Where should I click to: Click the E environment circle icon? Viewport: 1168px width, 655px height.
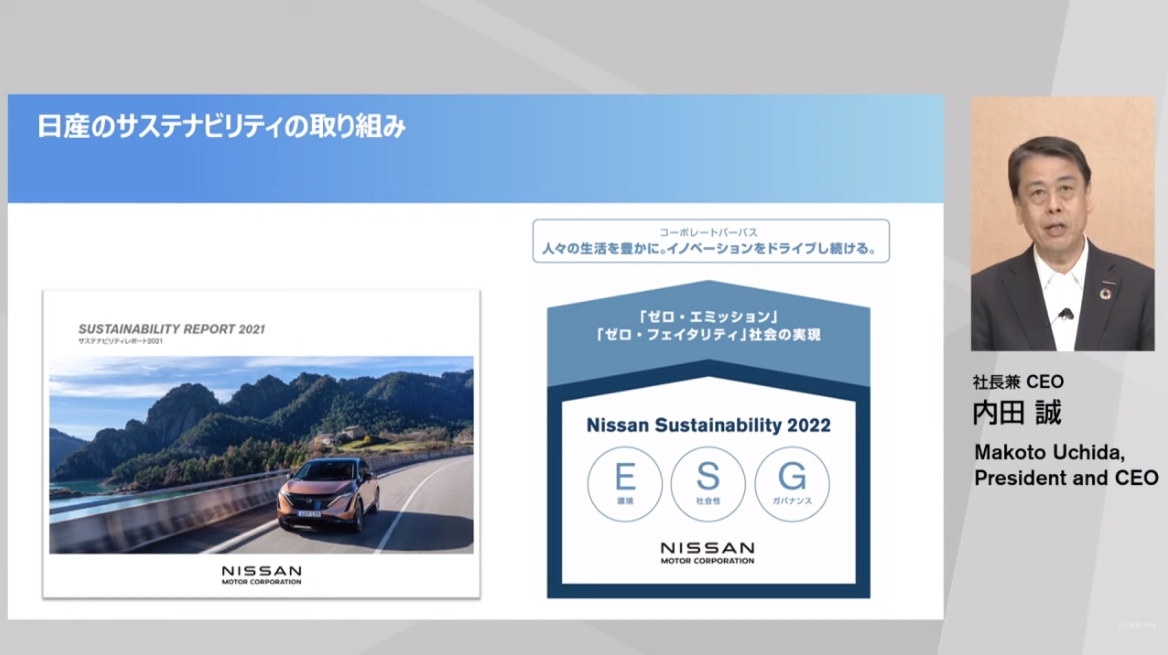click(624, 483)
